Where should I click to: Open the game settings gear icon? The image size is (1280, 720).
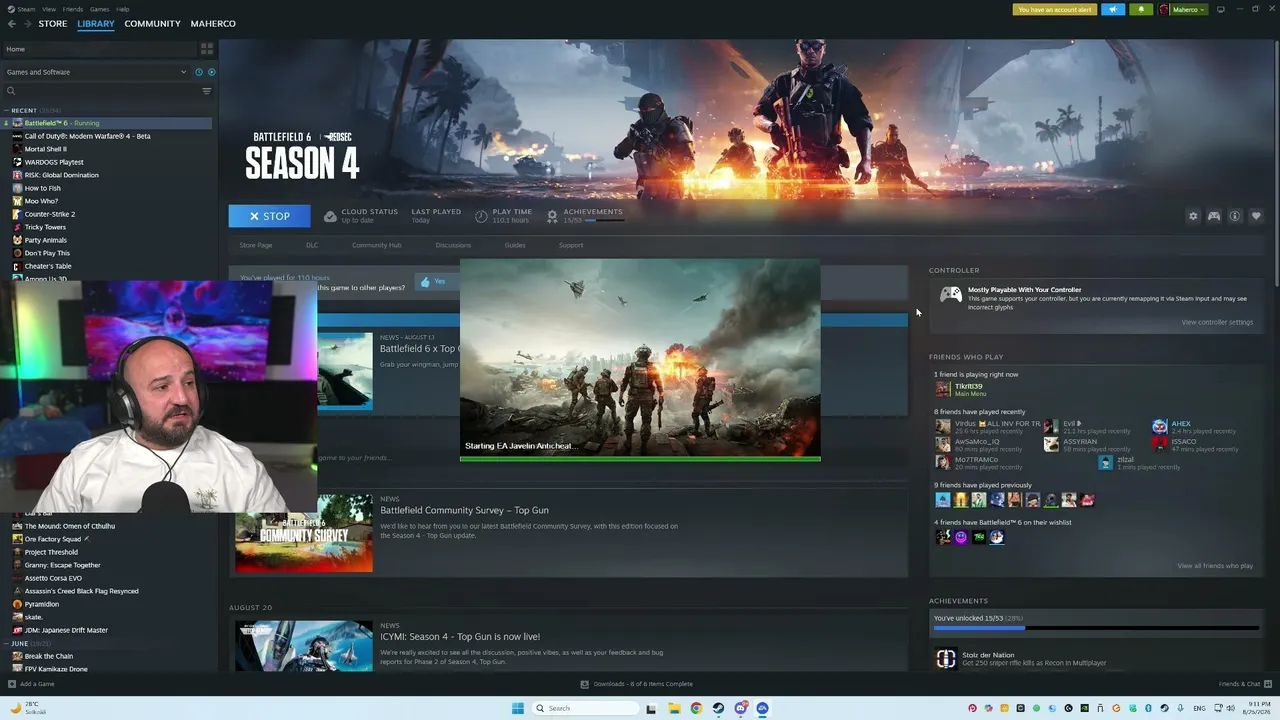point(1193,216)
